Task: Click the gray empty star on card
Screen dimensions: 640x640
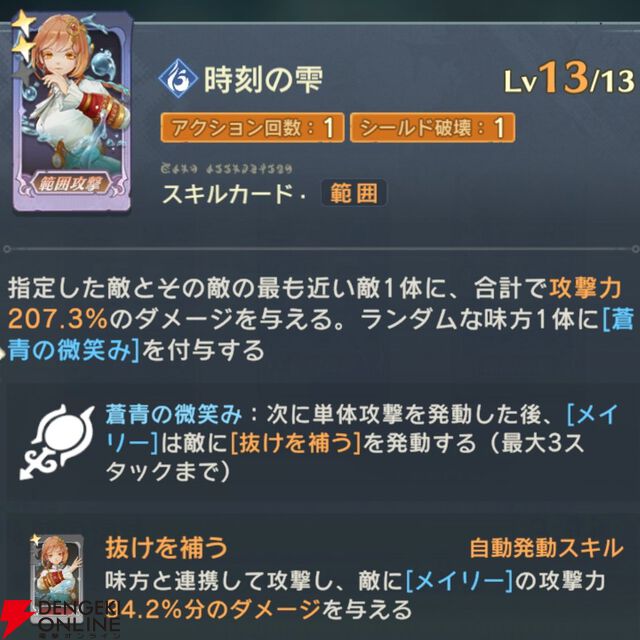Action: point(23,74)
